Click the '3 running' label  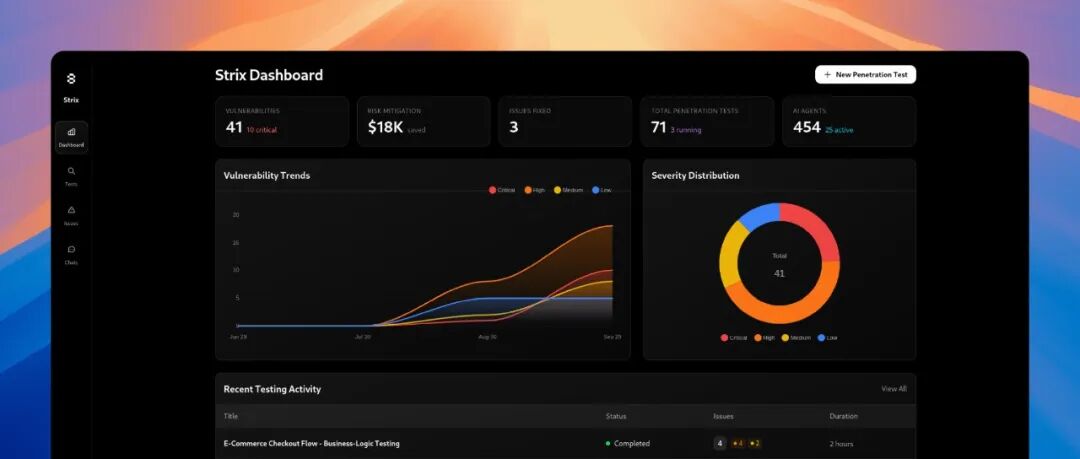685,130
